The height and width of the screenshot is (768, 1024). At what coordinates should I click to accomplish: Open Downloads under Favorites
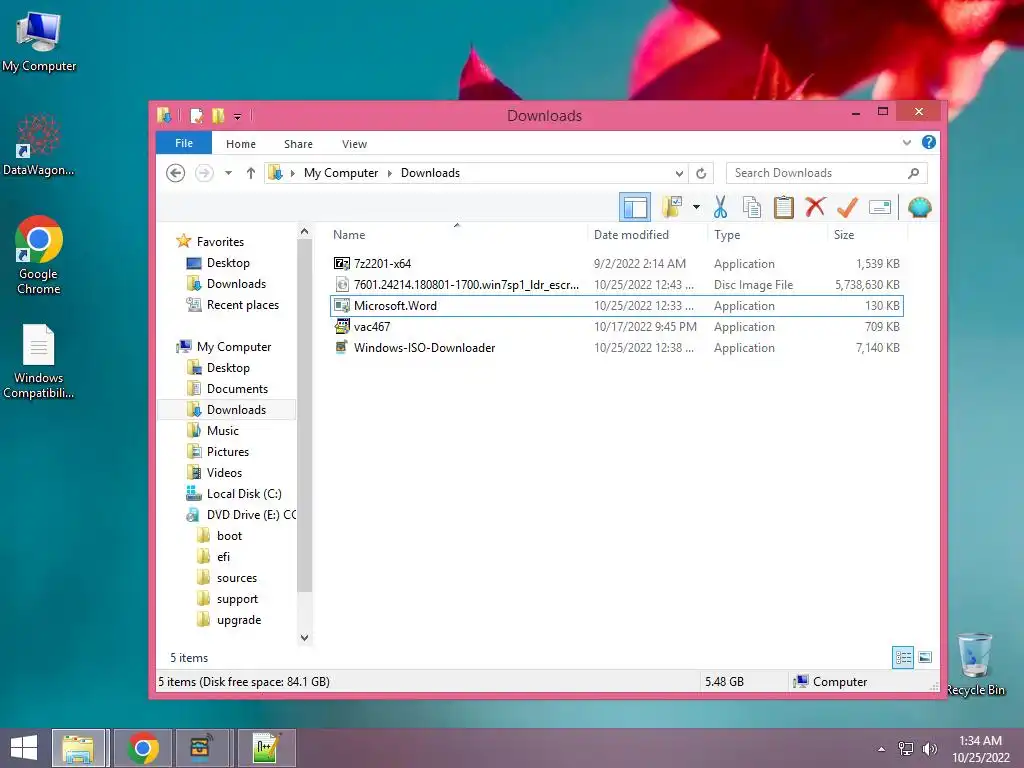(x=236, y=284)
